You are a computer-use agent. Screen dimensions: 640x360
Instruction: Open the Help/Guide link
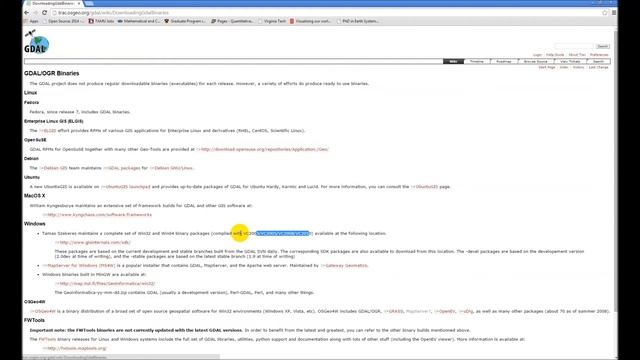[x=555, y=55]
